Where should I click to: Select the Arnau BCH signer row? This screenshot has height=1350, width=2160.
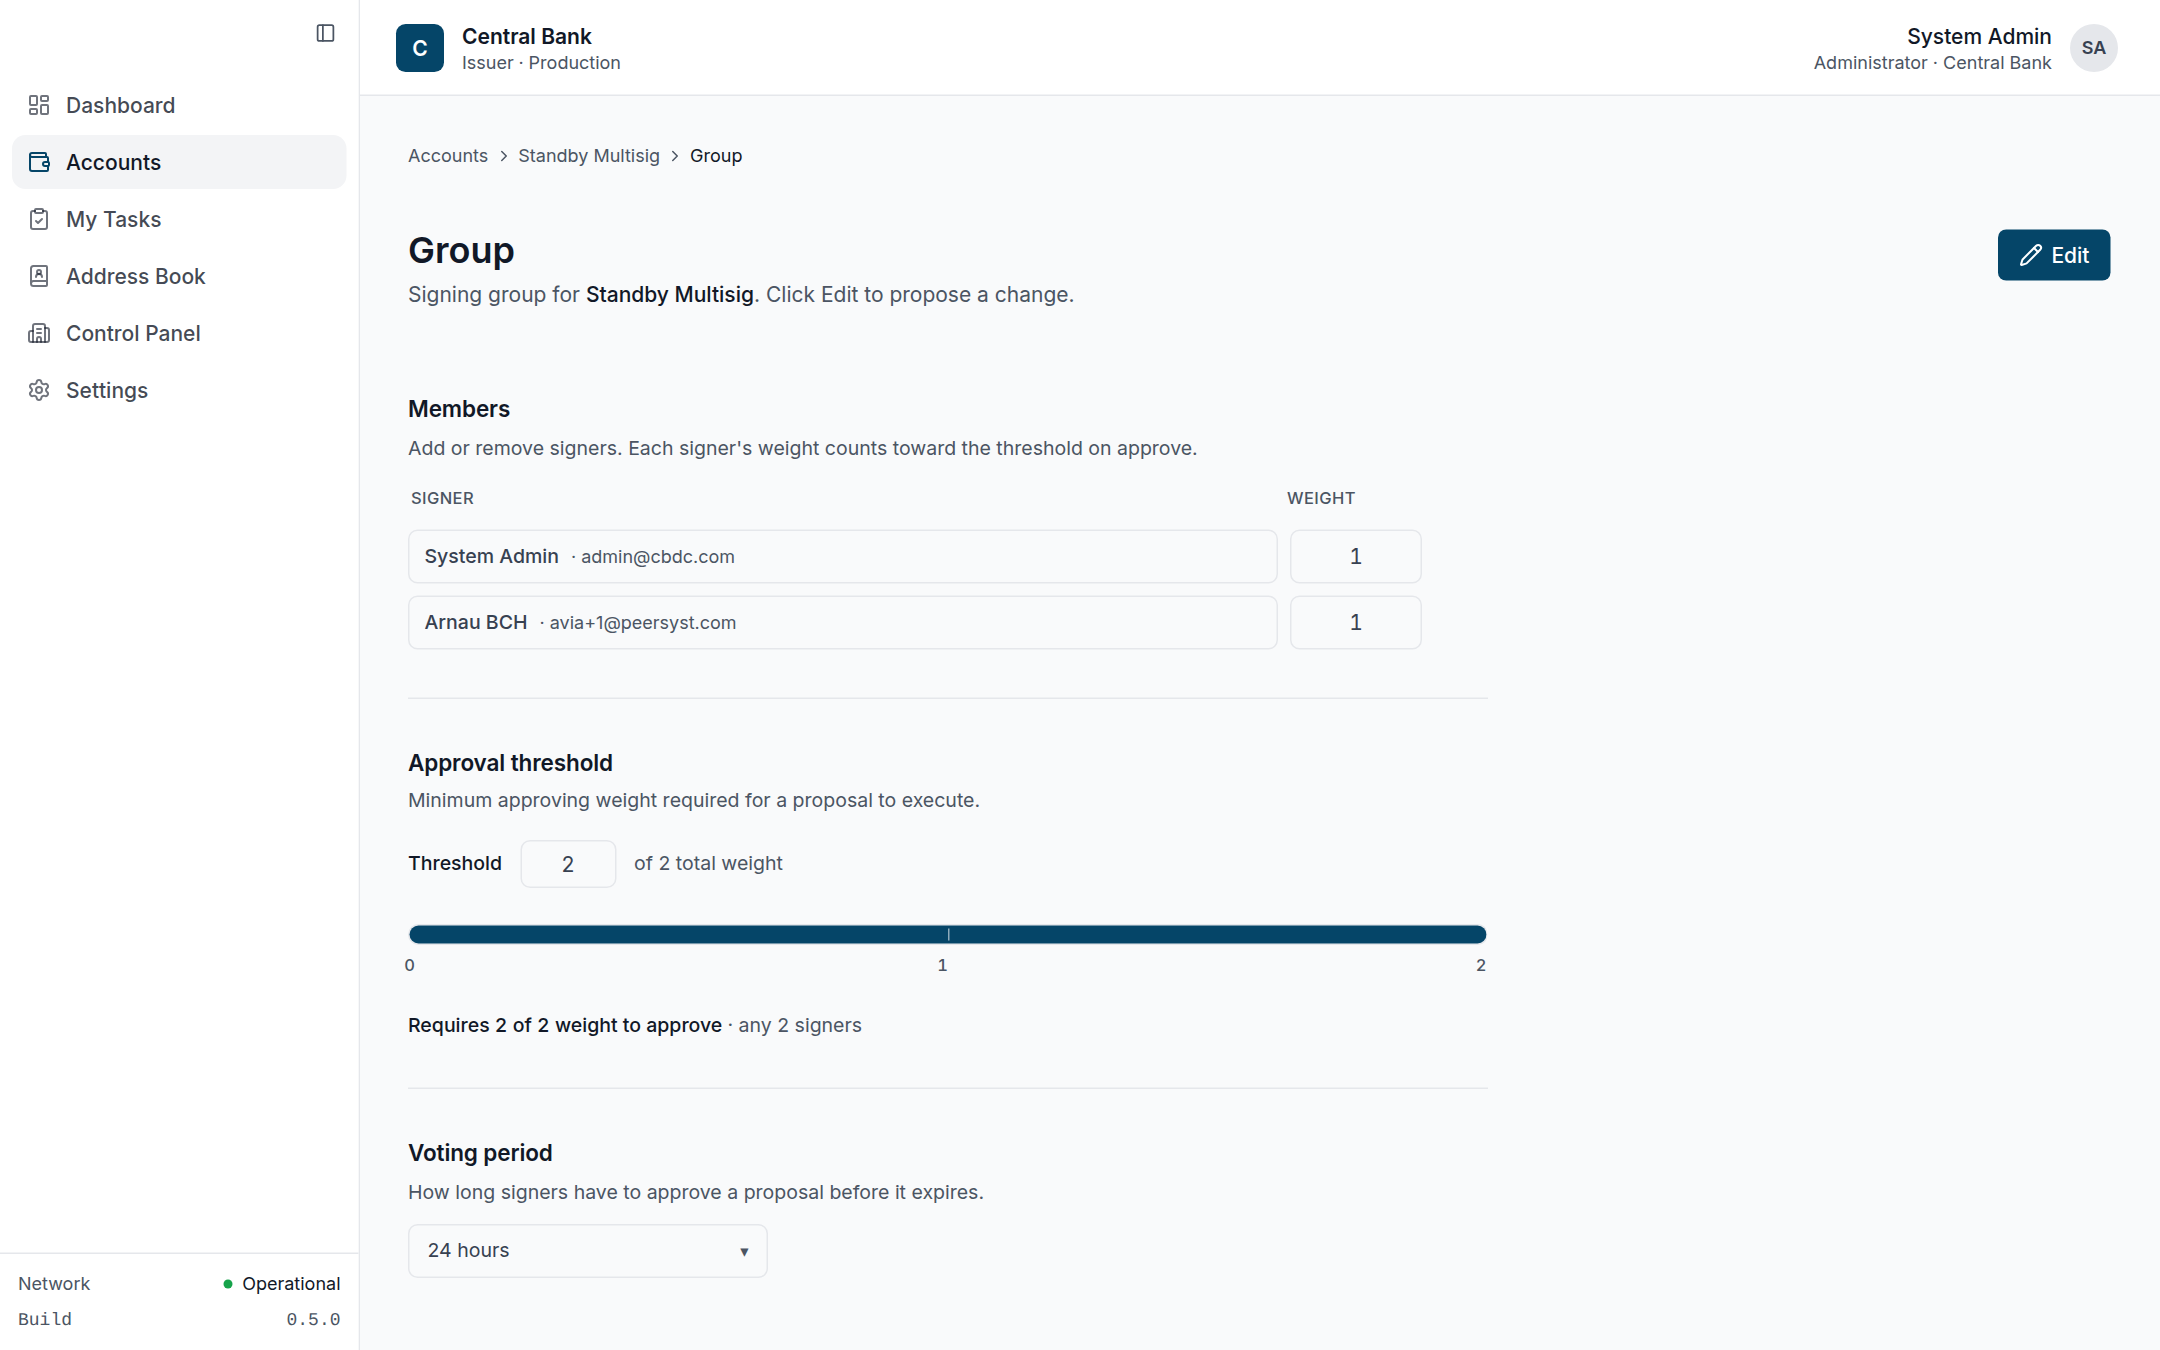coord(843,622)
